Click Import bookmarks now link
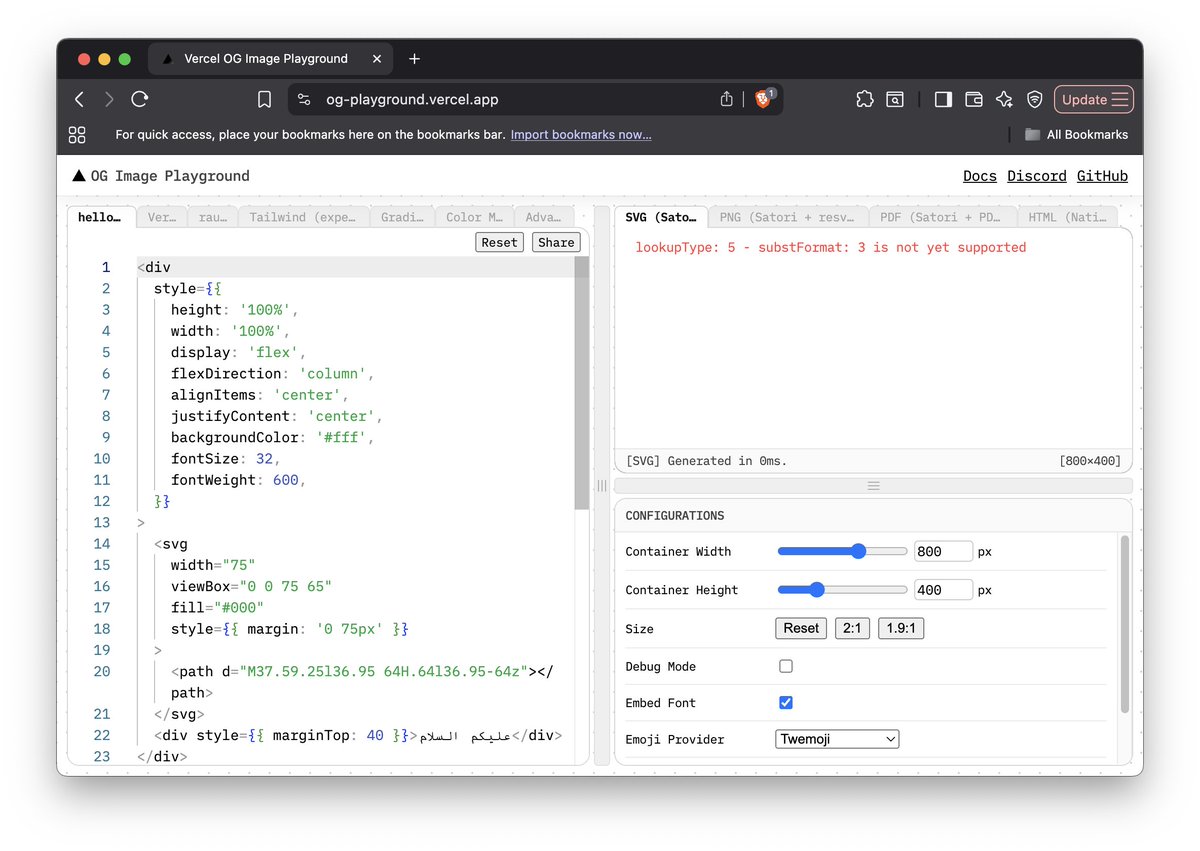 point(581,134)
